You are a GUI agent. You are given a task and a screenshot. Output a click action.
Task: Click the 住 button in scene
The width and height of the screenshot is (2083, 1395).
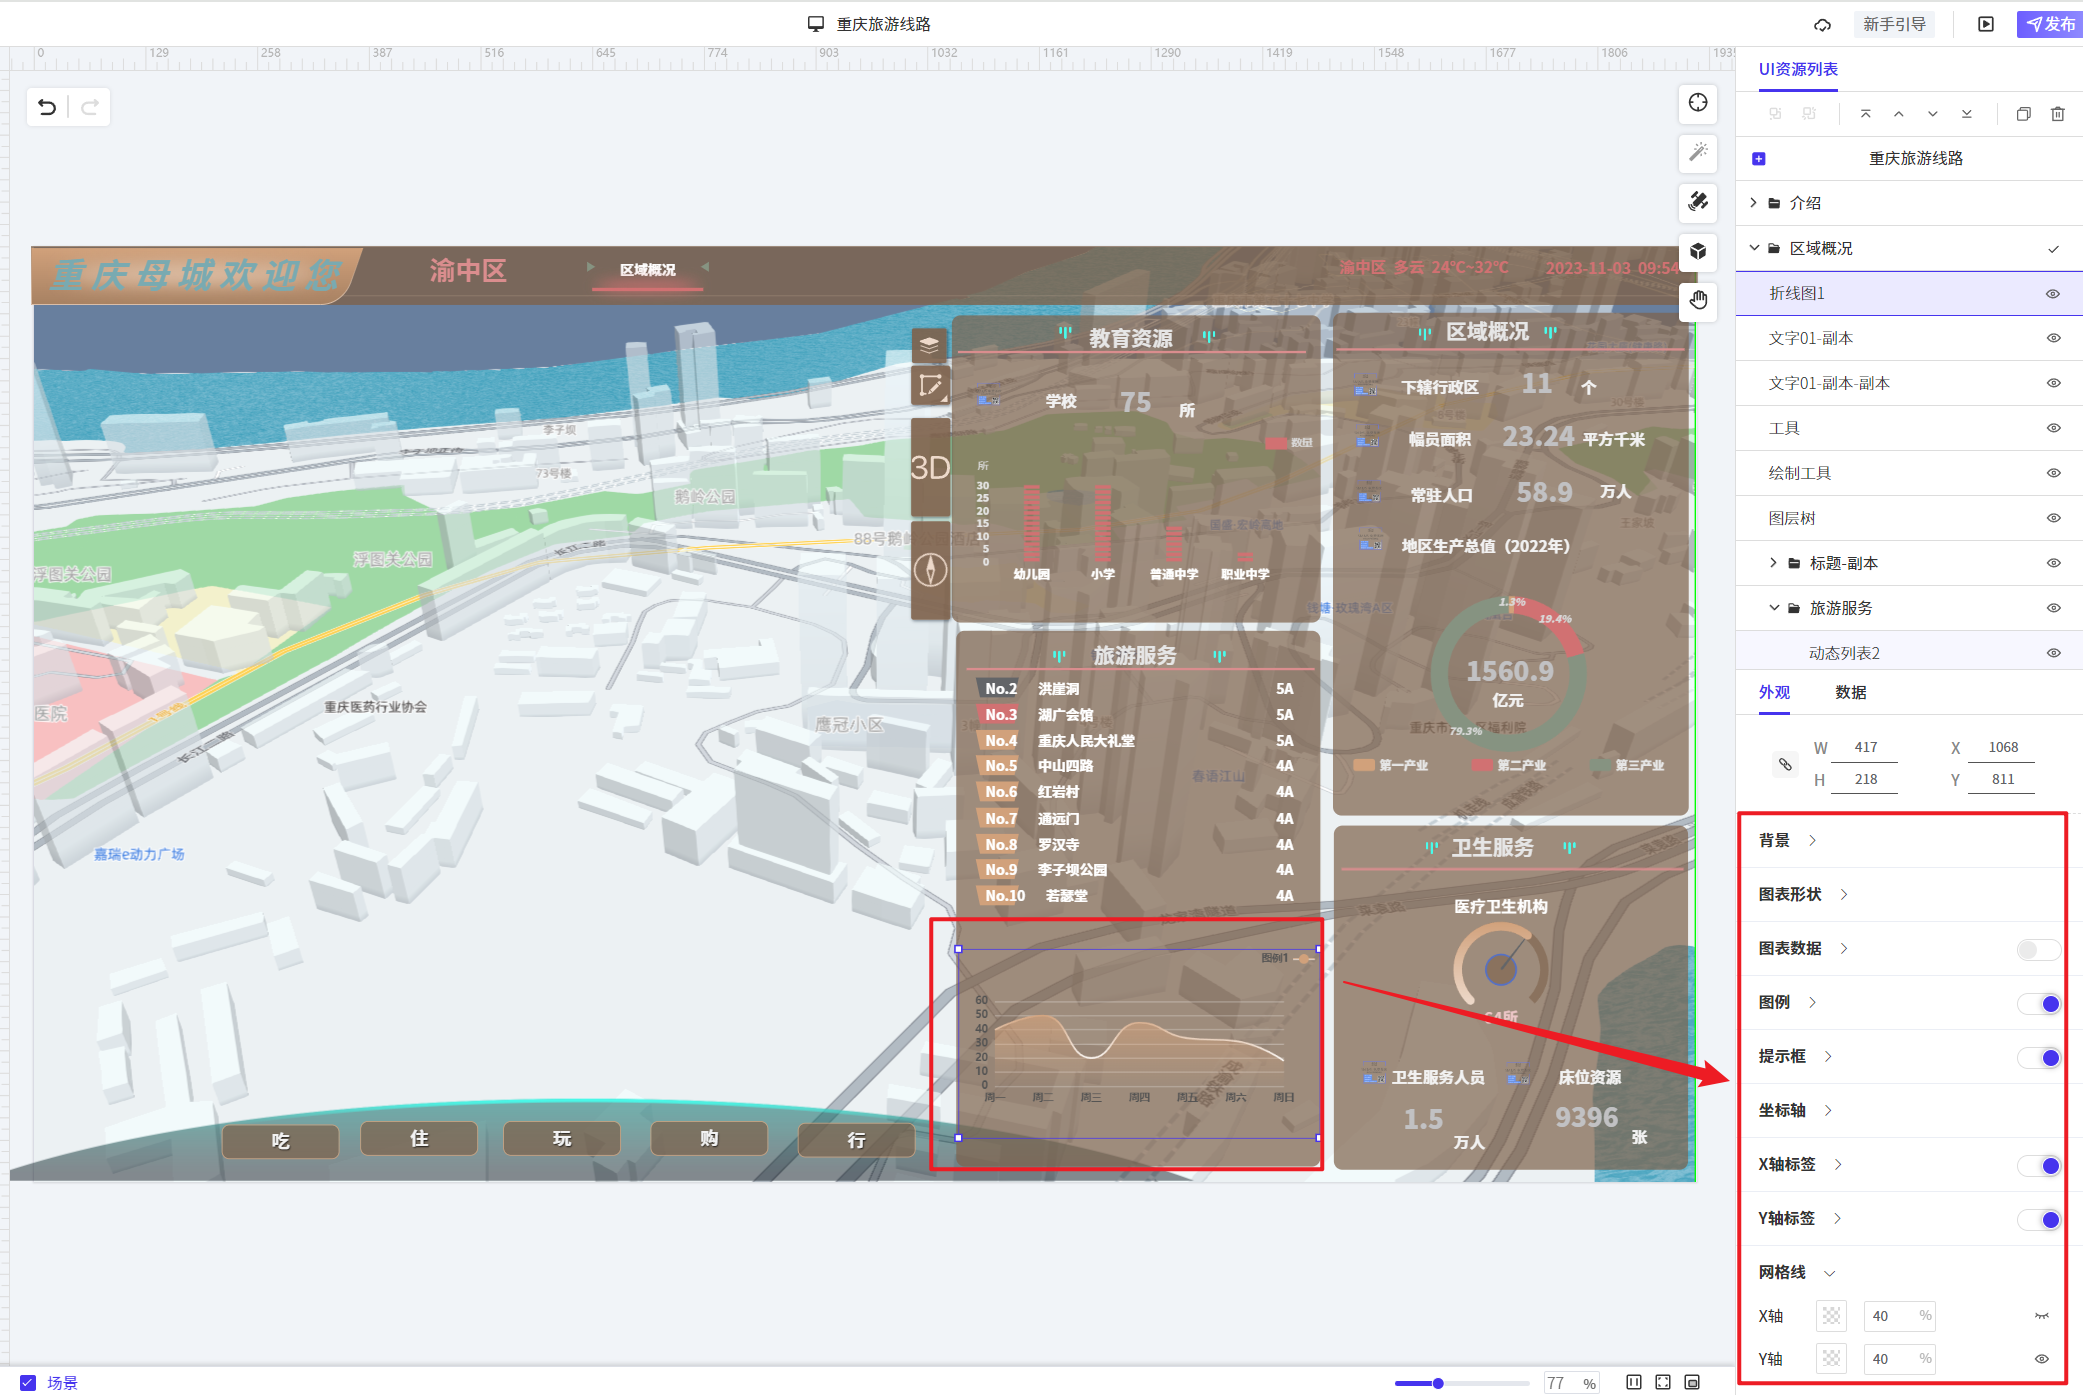(419, 1138)
